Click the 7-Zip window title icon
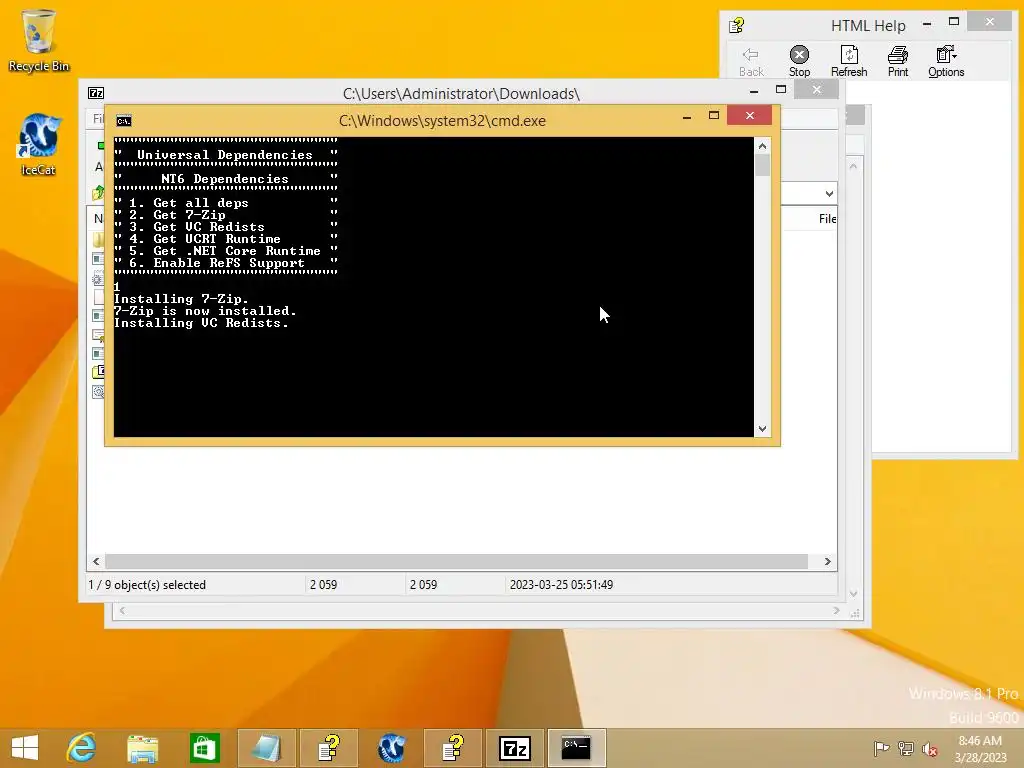The height and width of the screenshot is (768, 1024). coord(96,93)
